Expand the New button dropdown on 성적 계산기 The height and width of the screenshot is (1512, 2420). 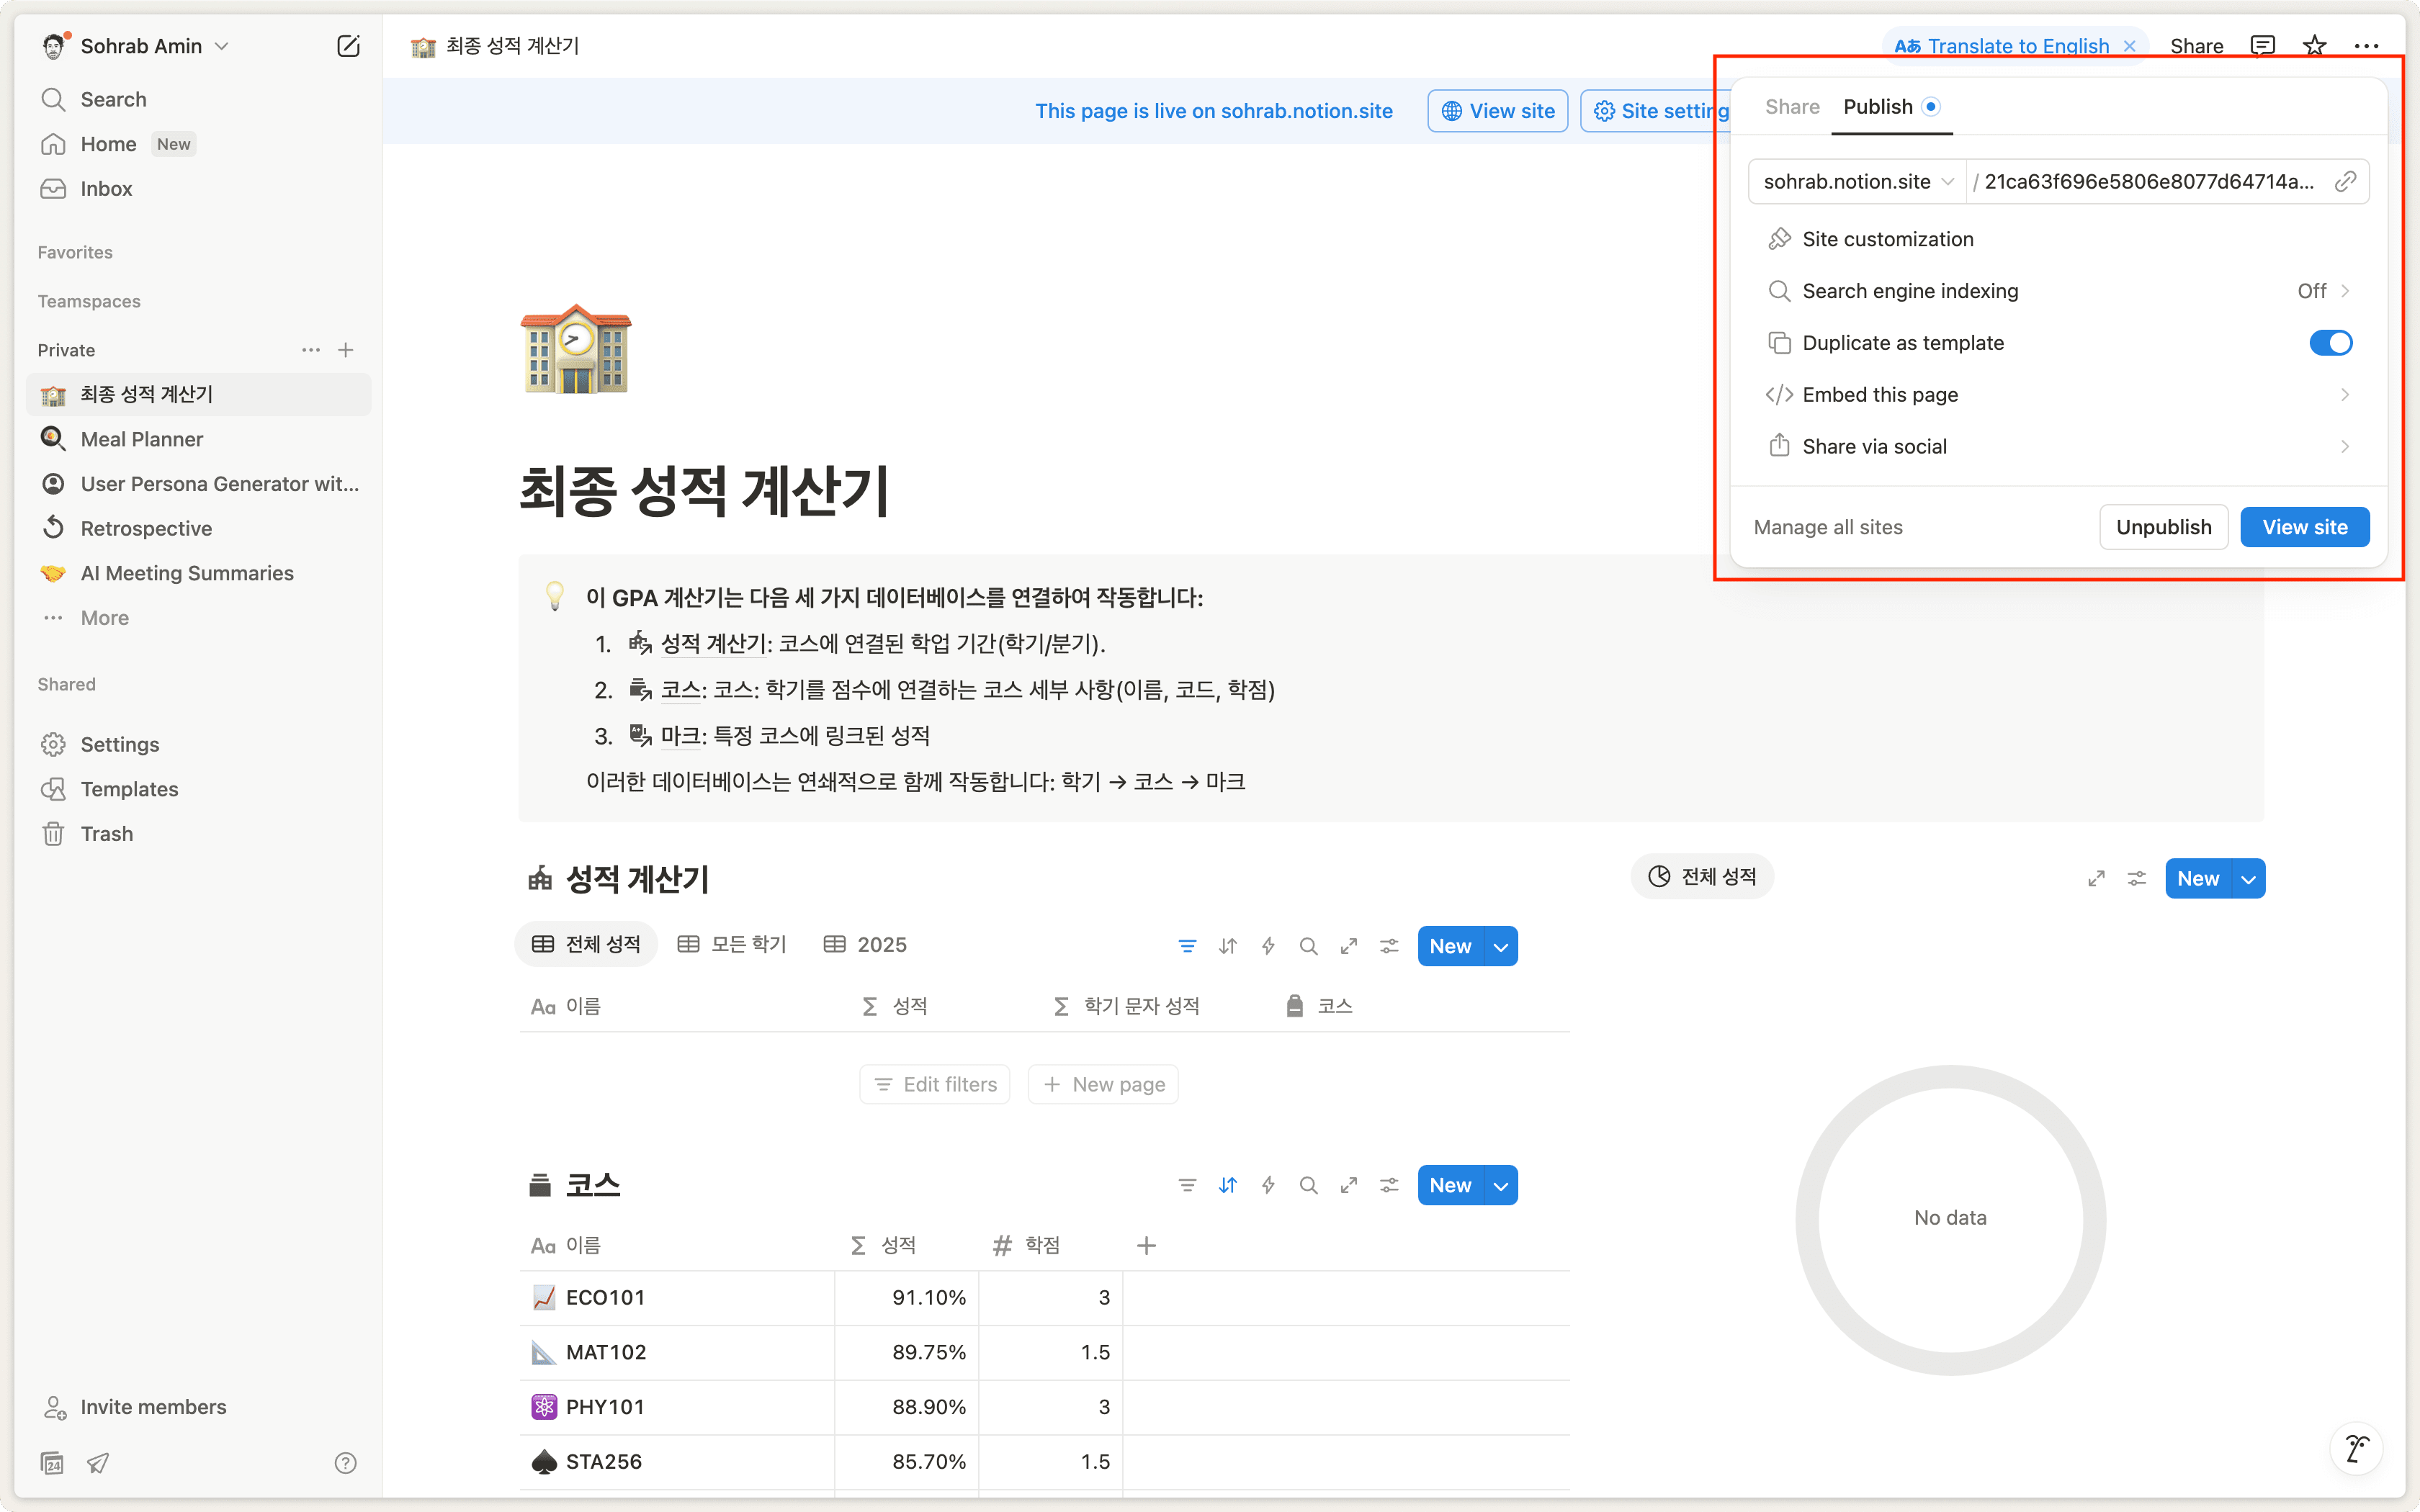1500,945
